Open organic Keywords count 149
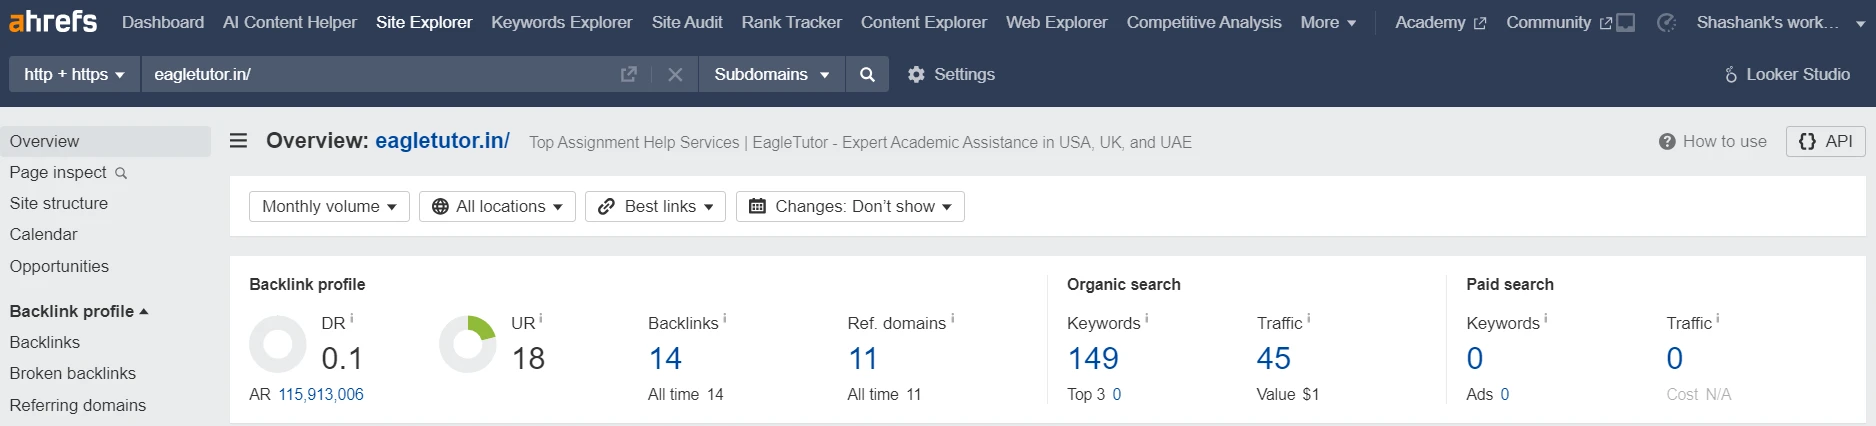This screenshot has height=426, width=1876. click(1093, 358)
